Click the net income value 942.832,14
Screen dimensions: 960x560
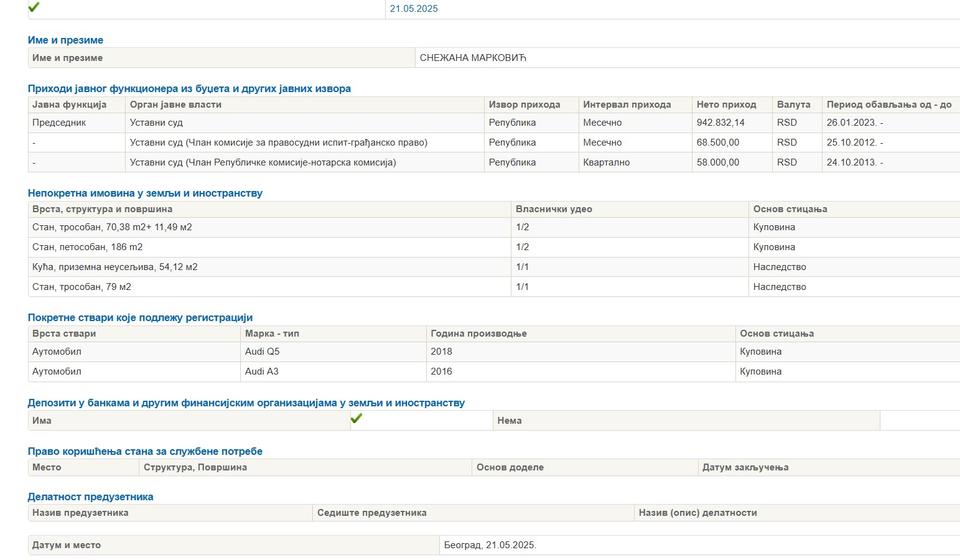[x=720, y=123]
